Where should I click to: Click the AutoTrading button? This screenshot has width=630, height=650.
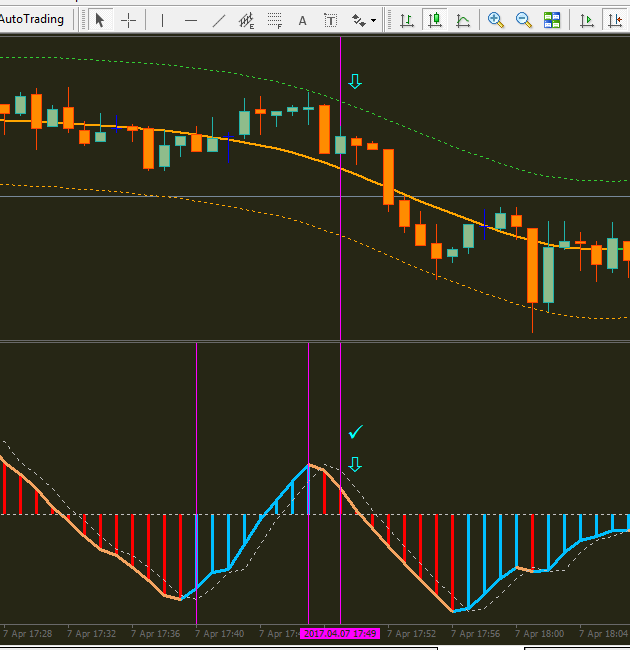click(32, 19)
